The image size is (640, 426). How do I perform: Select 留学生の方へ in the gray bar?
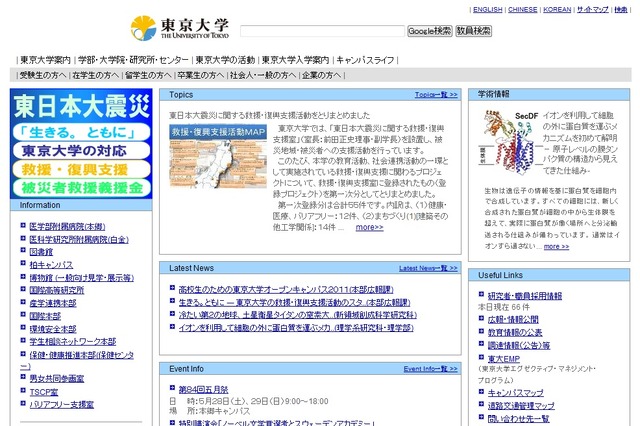pos(148,75)
